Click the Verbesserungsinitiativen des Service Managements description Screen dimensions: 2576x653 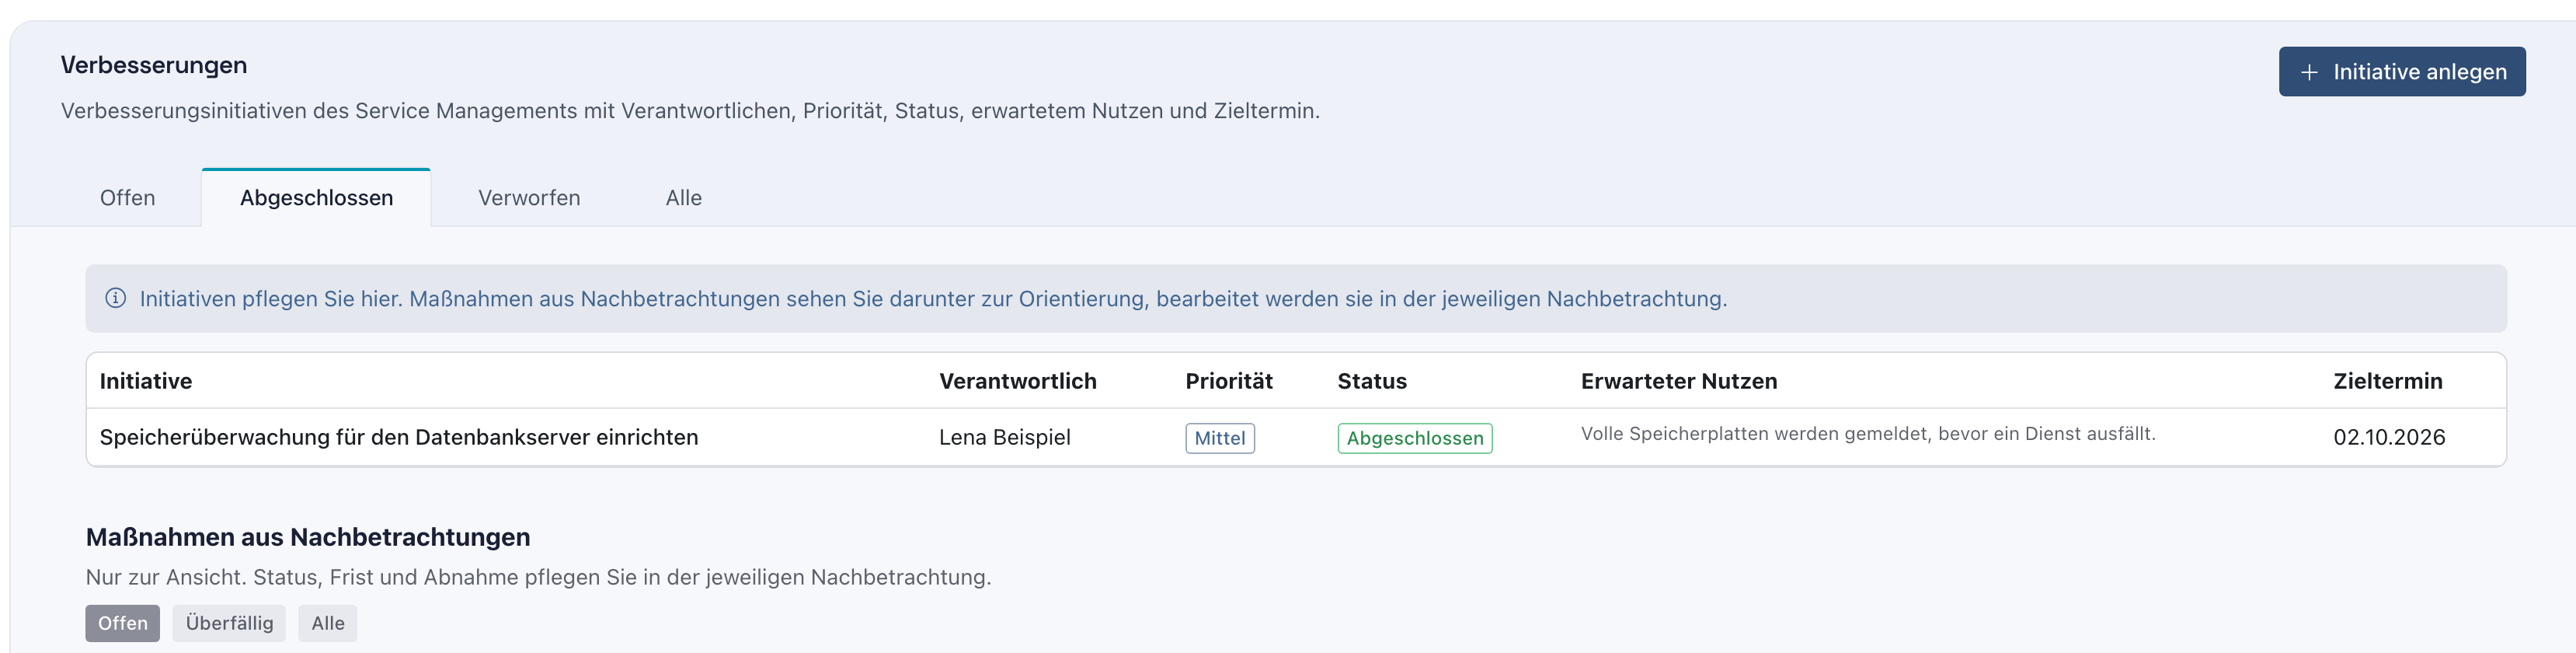coord(690,111)
